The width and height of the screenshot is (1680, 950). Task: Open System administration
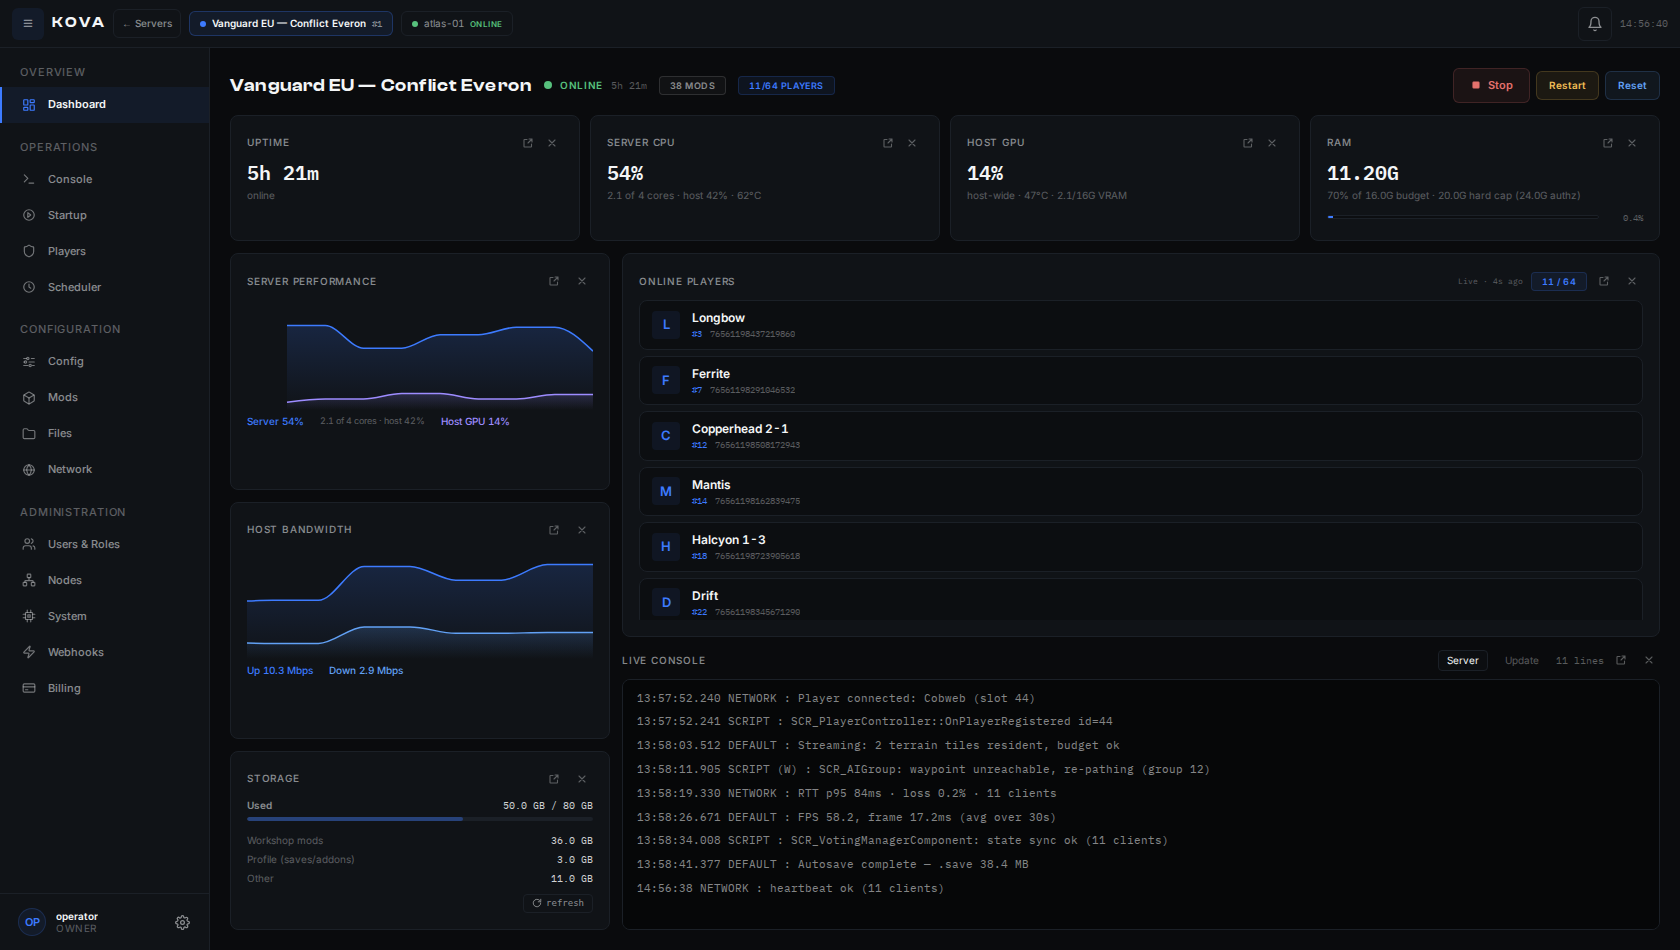(105, 616)
